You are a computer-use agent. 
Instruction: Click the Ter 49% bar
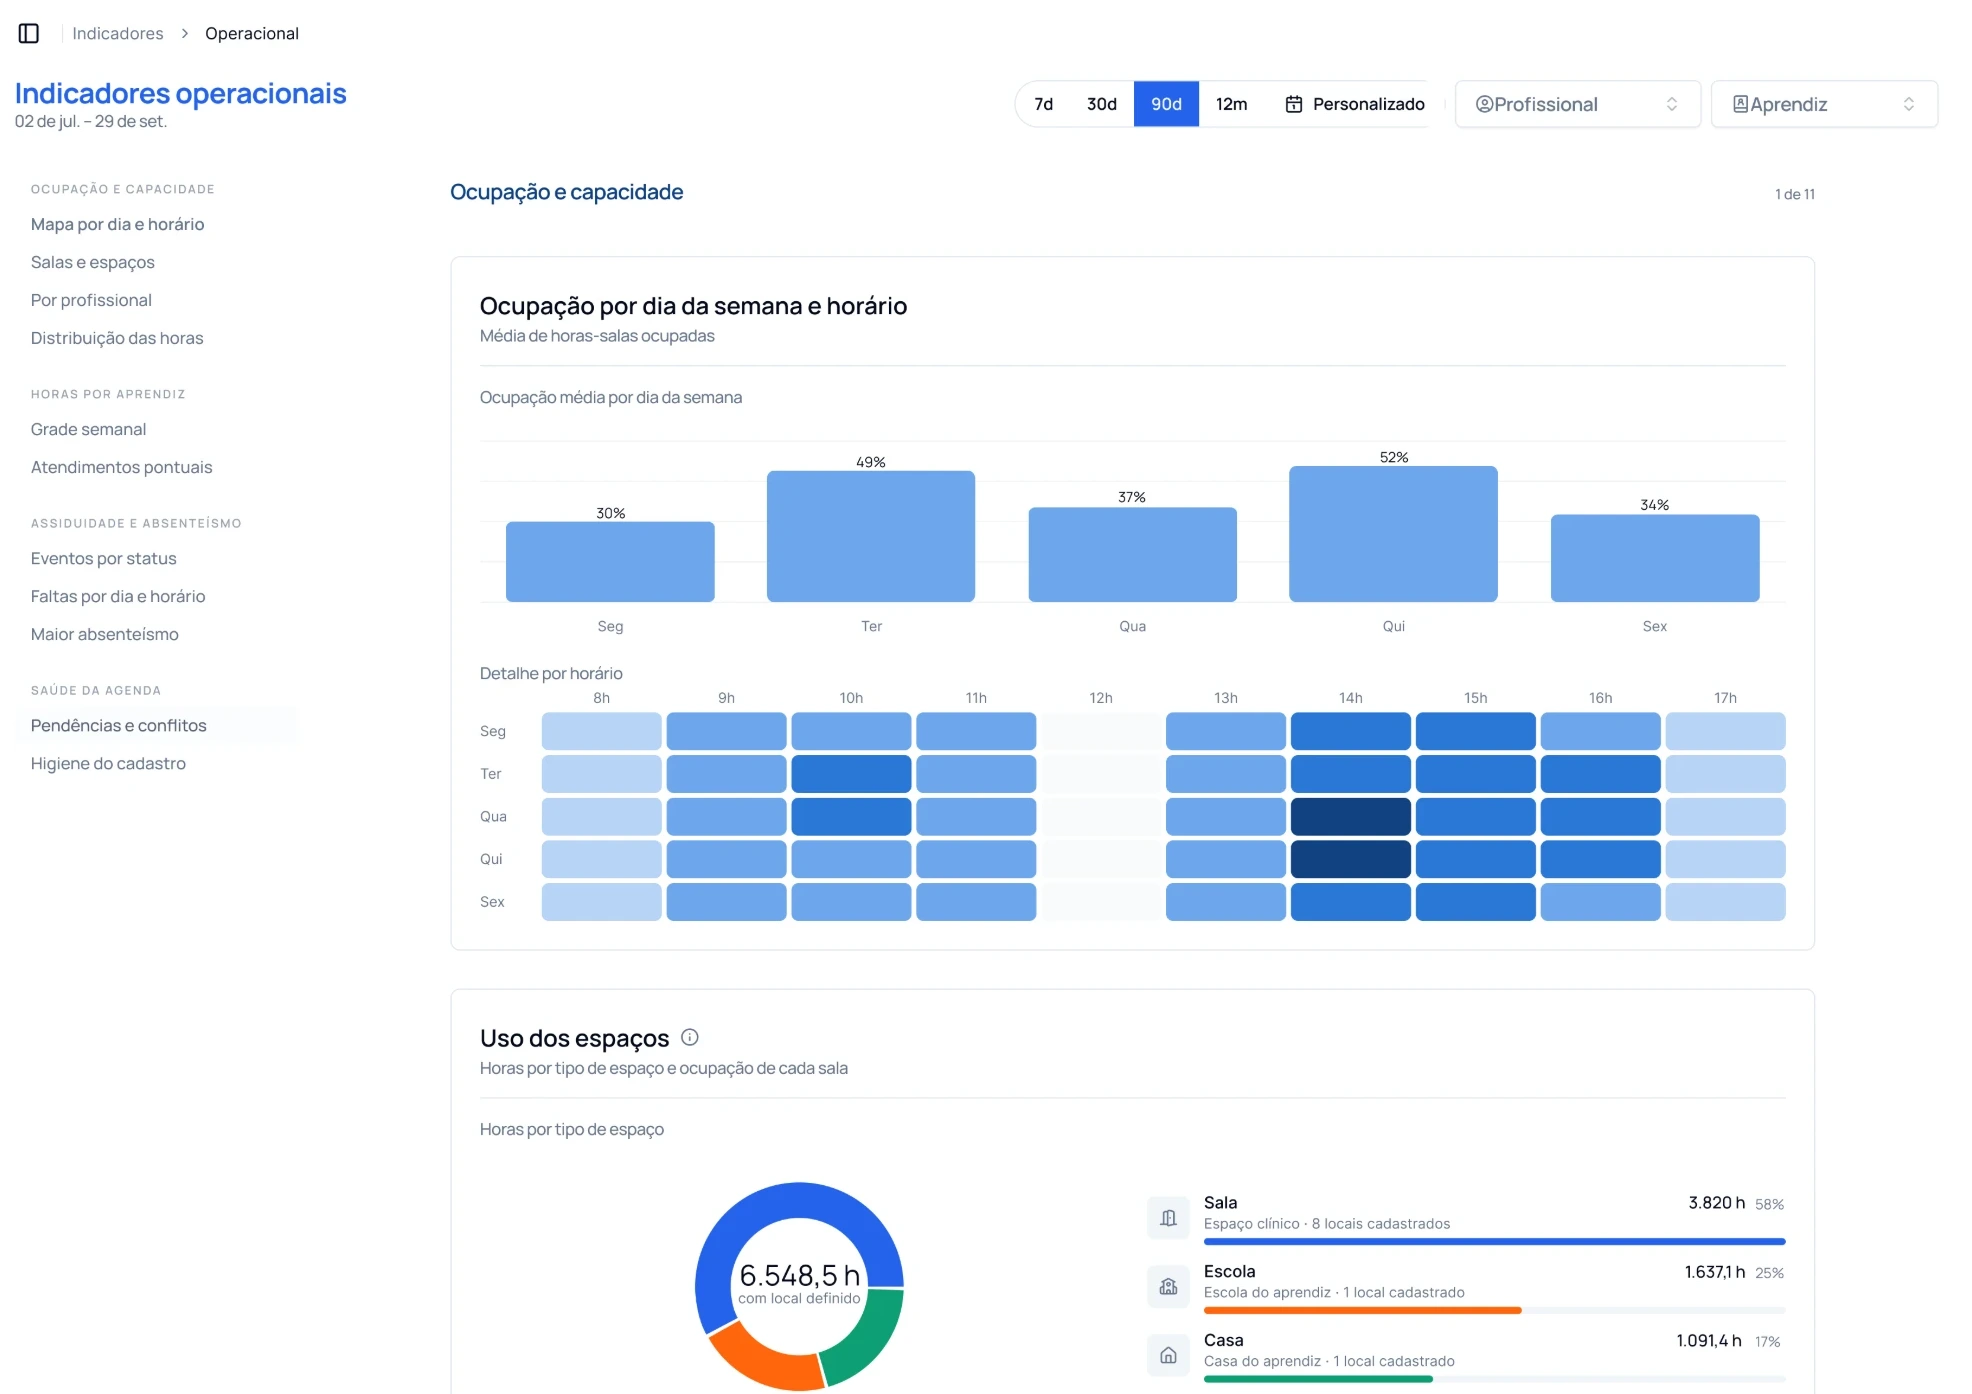(871, 536)
